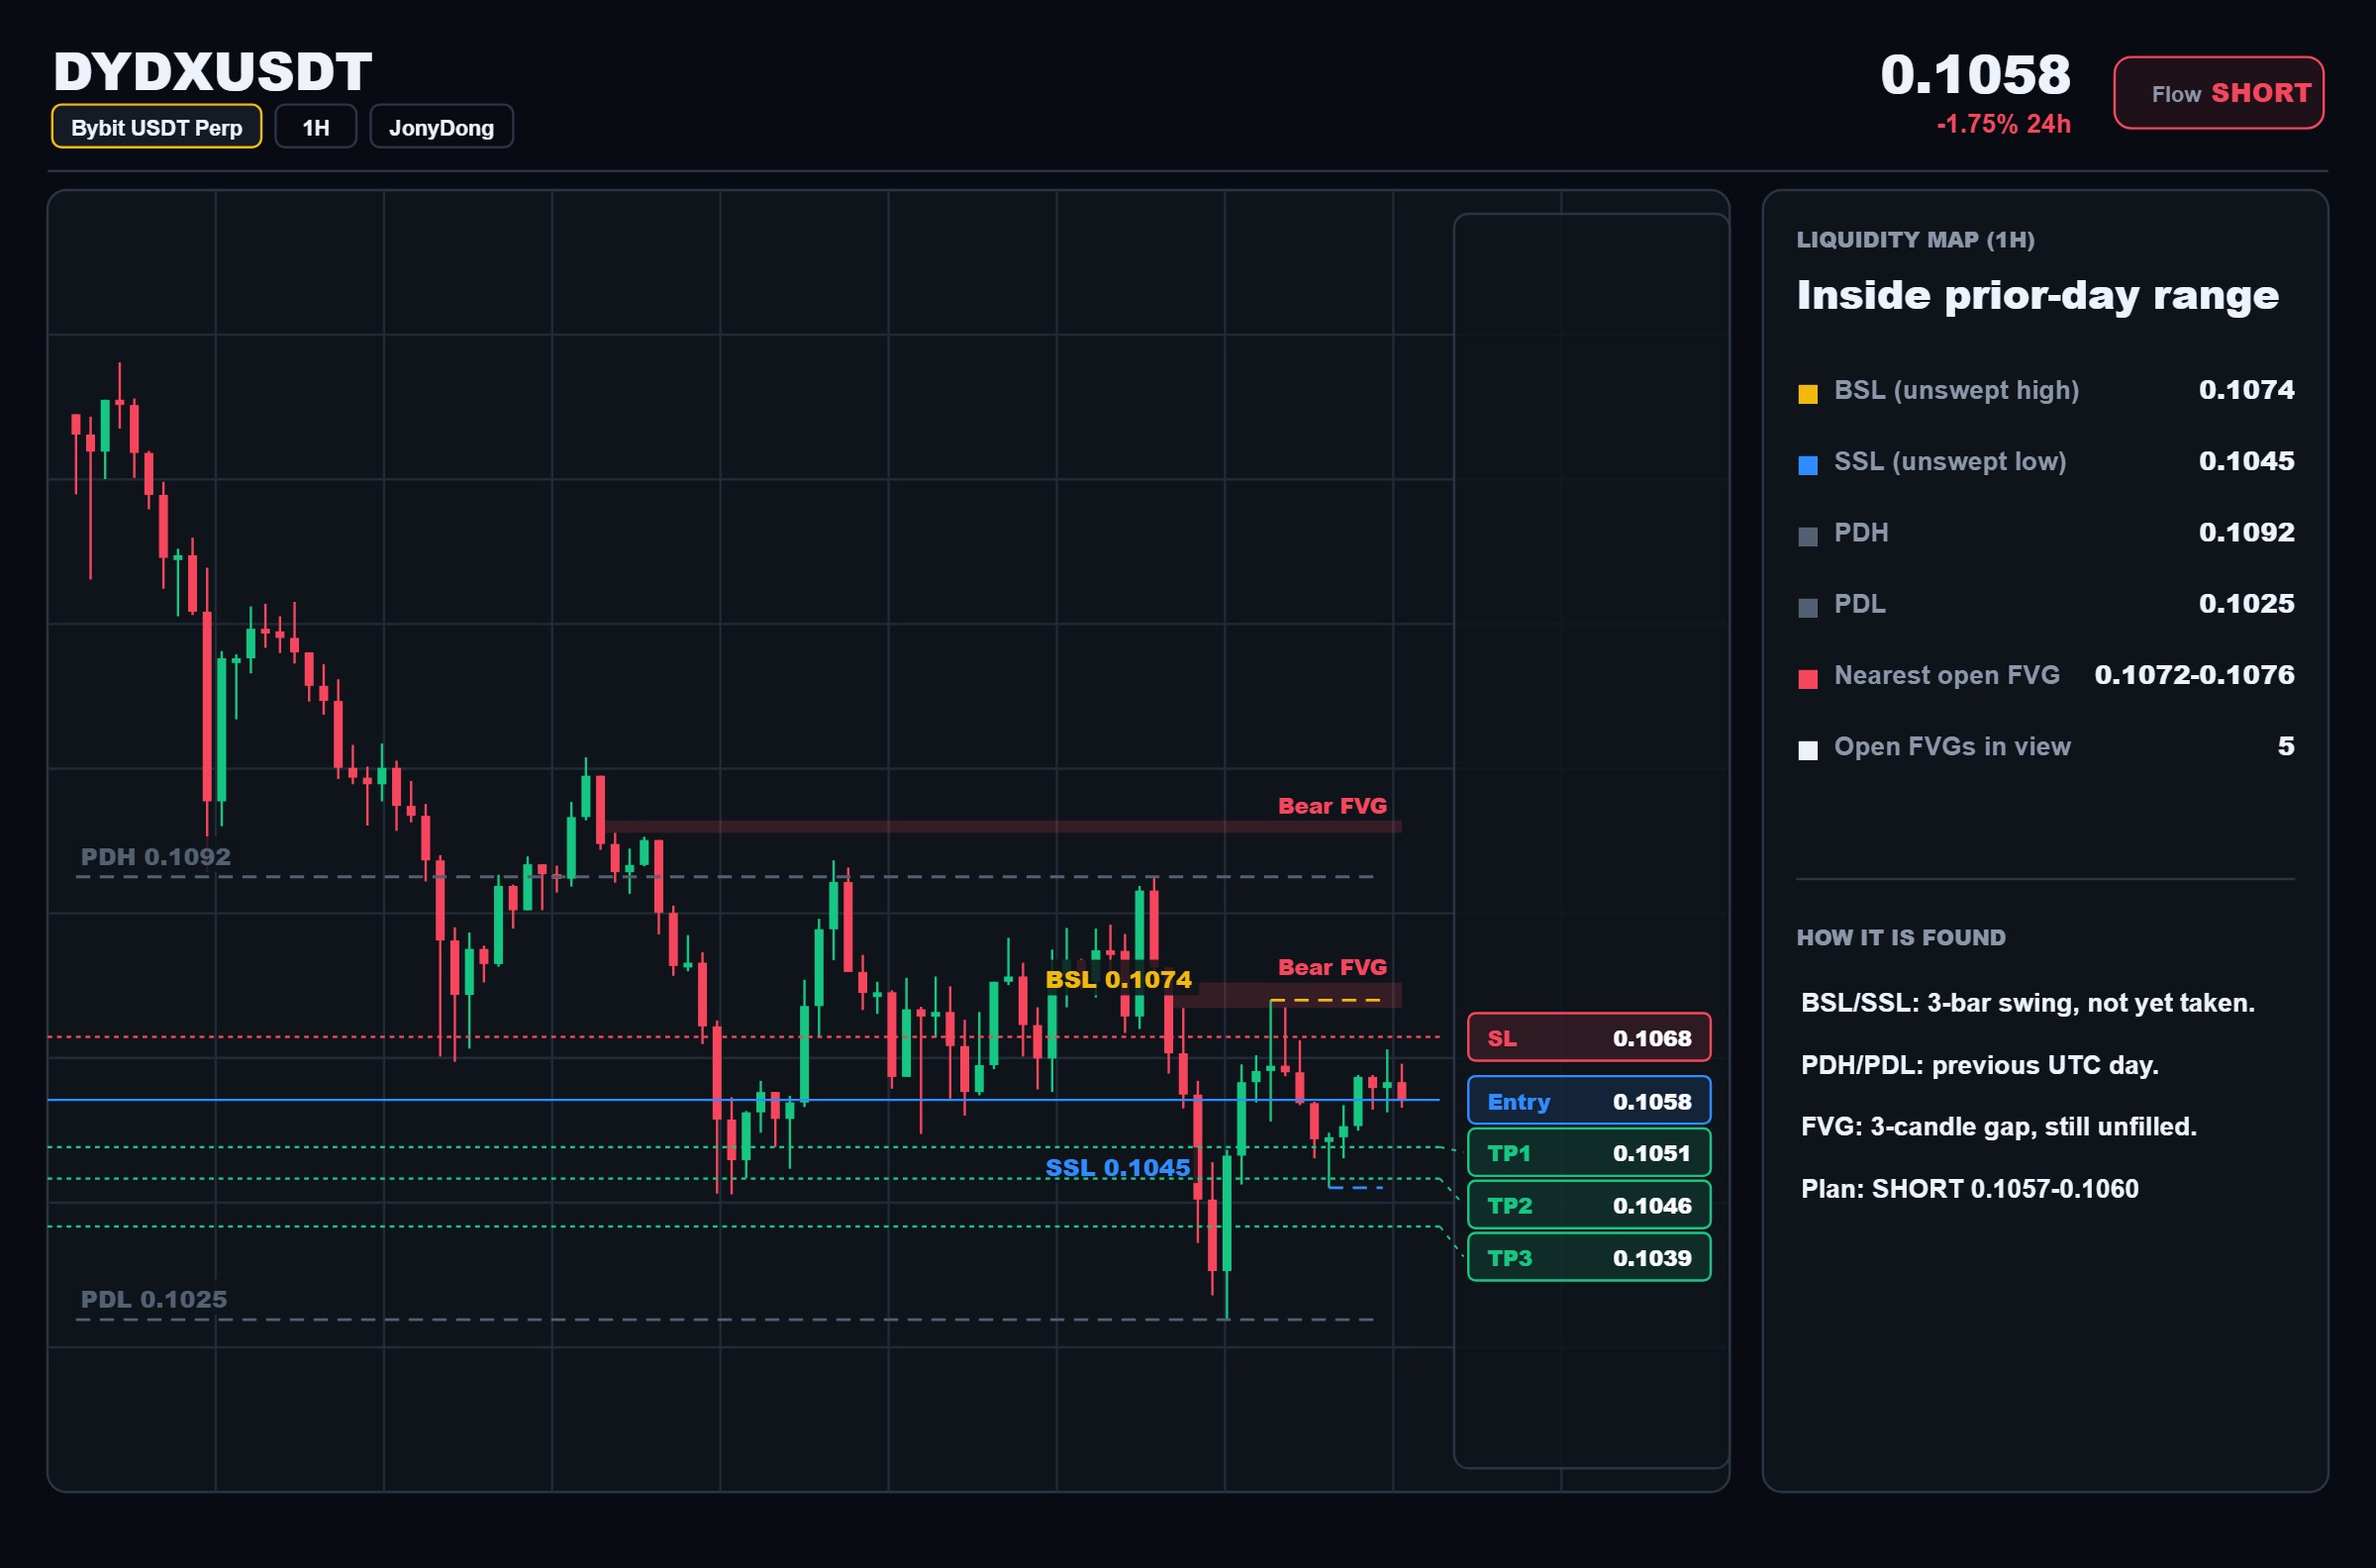Click the 0.1072-0.1076 FVG value
The width and height of the screenshot is (2376, 1568).
point(2194,675)
